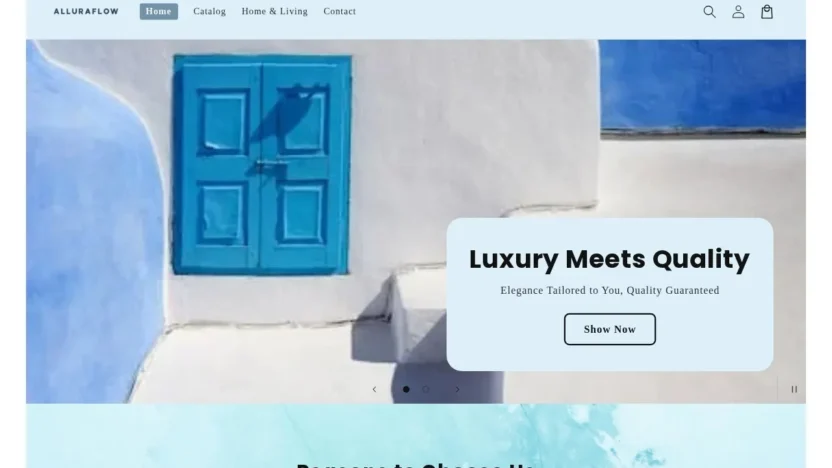
Task: Click the Luxury Meets Quality headline
Action: click(x=609, y=259)
